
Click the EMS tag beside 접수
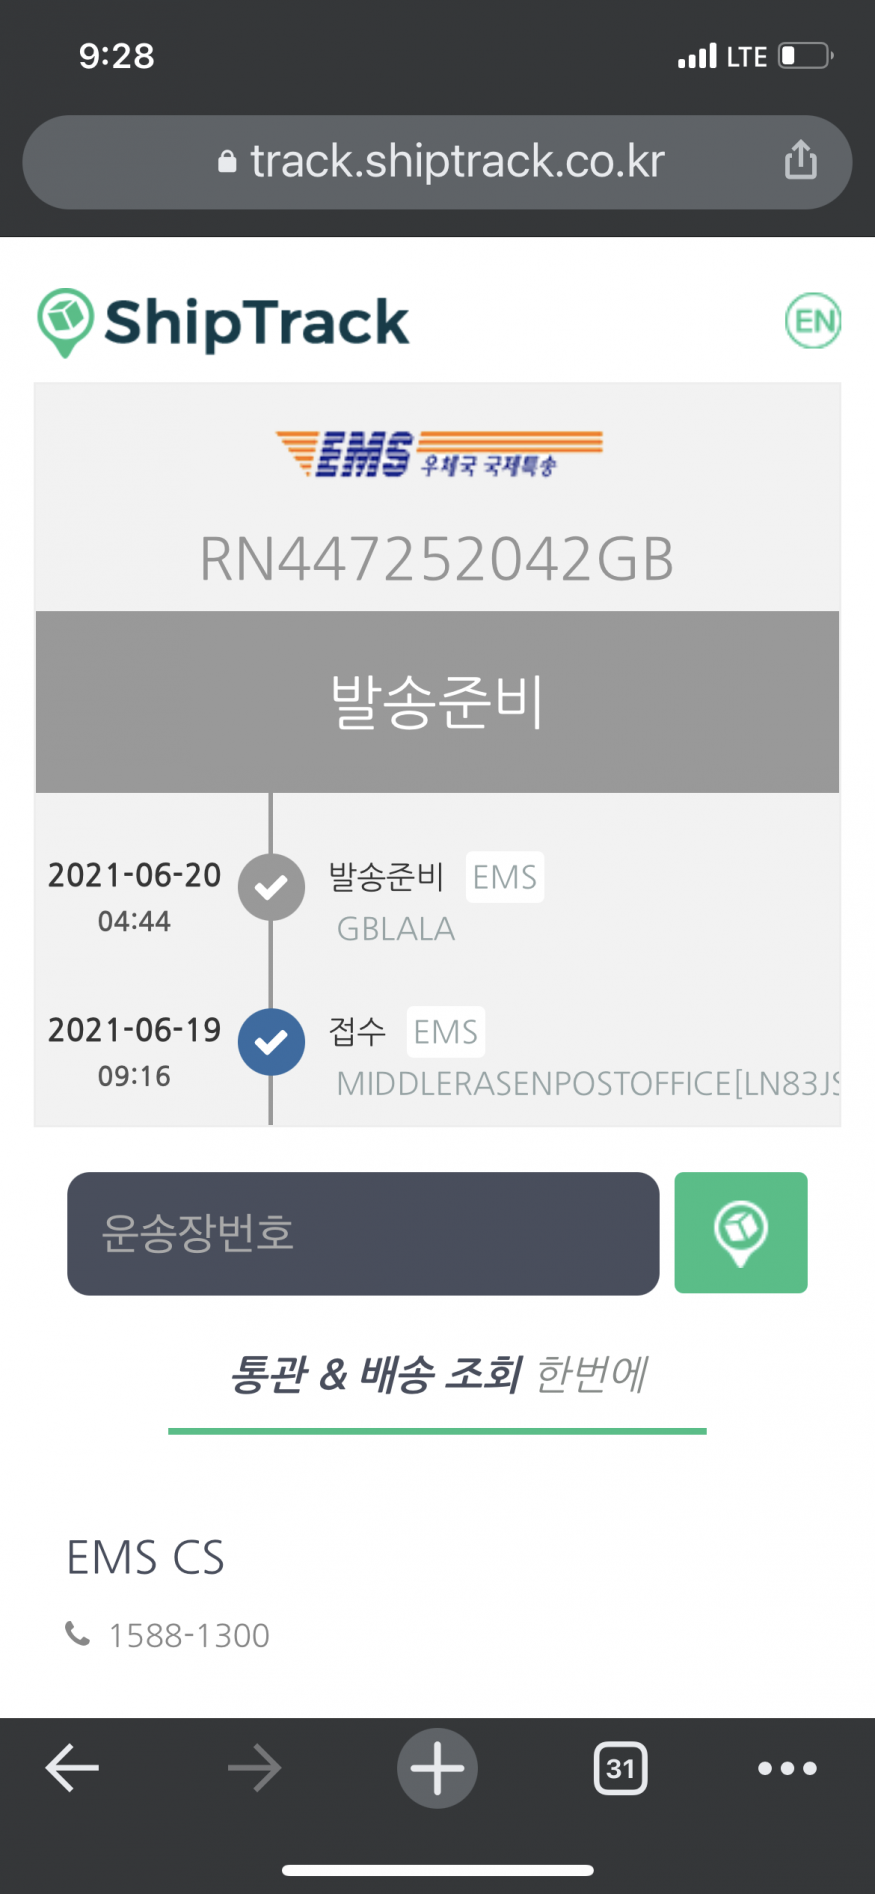[x=445, y=1032]
